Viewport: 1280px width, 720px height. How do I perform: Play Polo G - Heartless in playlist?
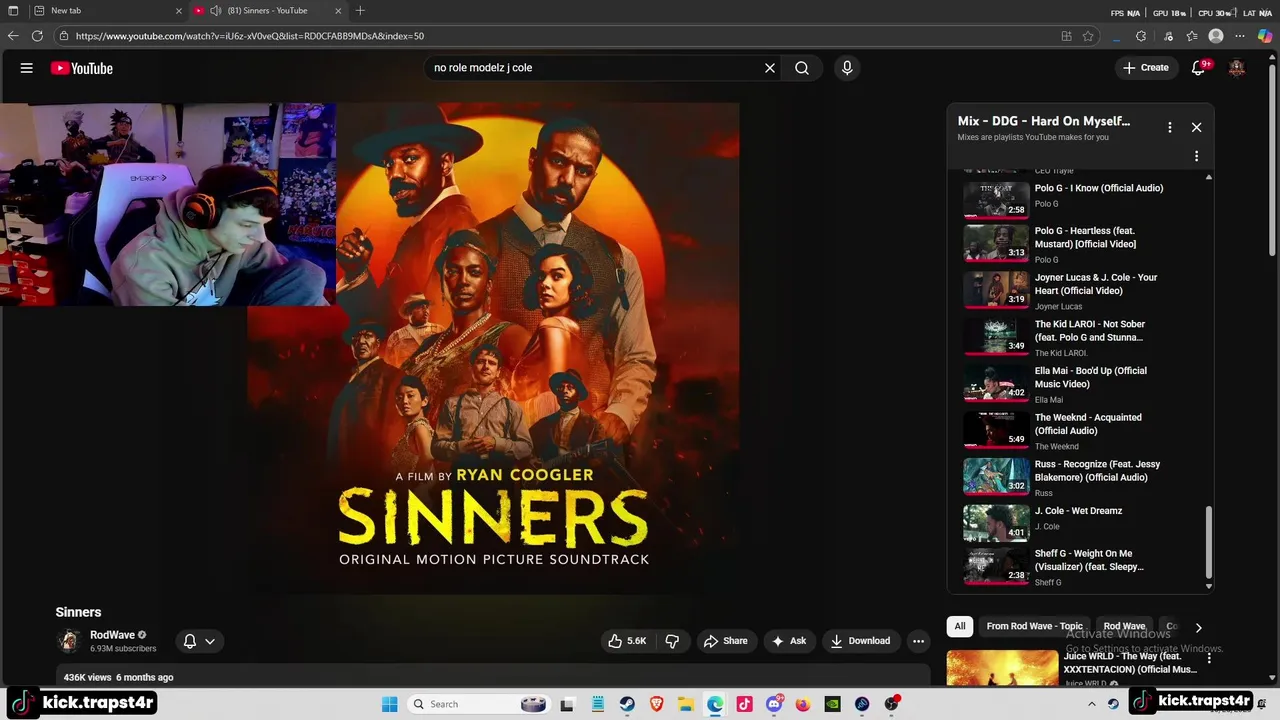[1065, 244]
